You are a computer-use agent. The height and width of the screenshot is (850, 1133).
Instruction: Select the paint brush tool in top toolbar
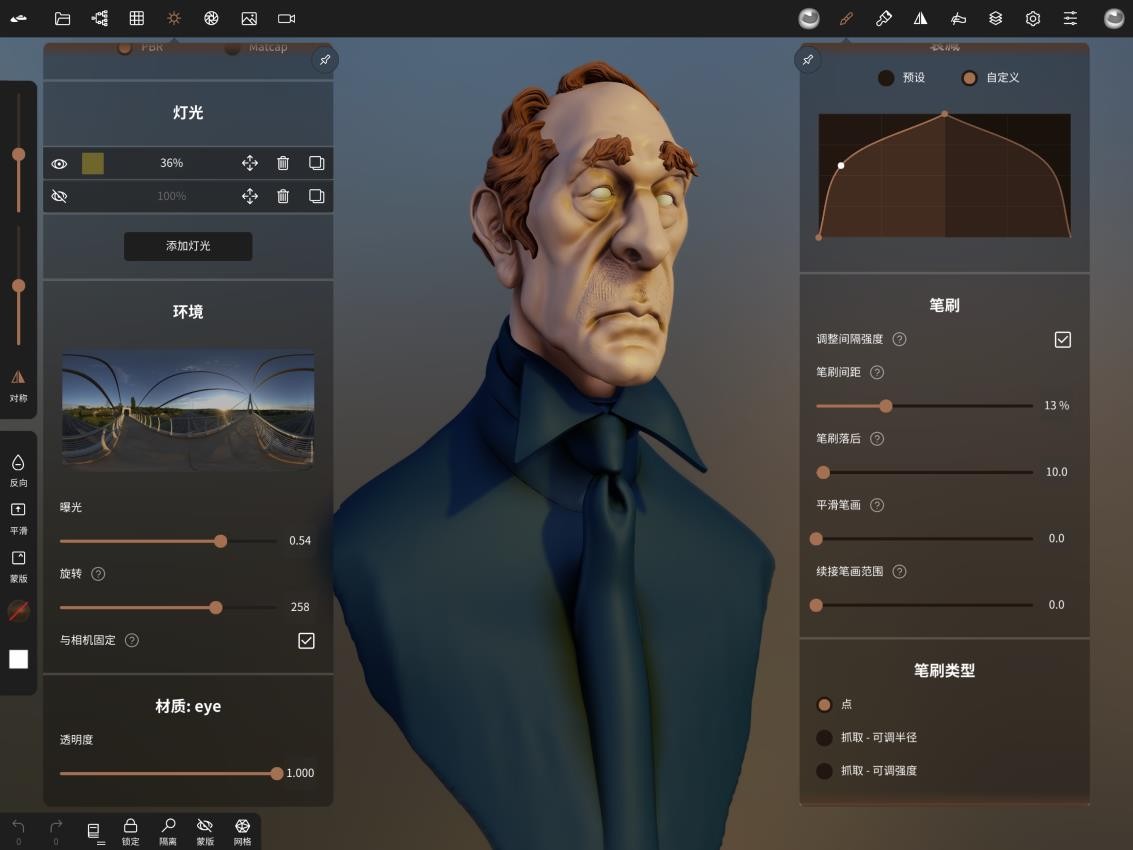846,17
